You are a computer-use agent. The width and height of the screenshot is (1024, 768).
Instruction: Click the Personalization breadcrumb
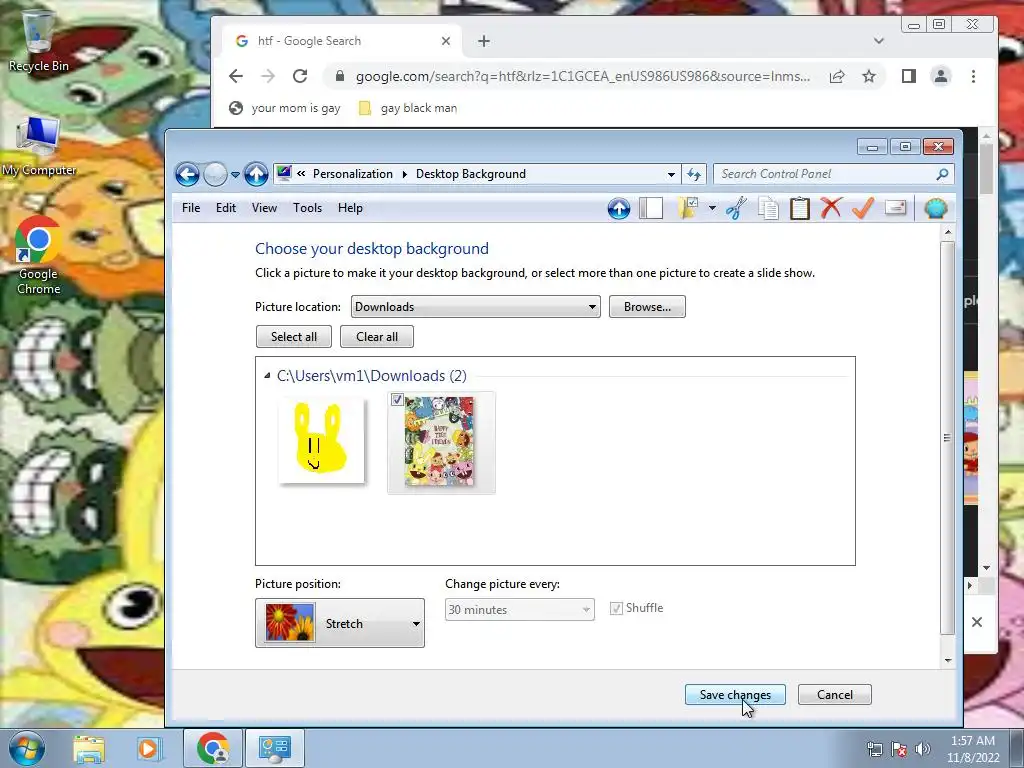point(353,174)
